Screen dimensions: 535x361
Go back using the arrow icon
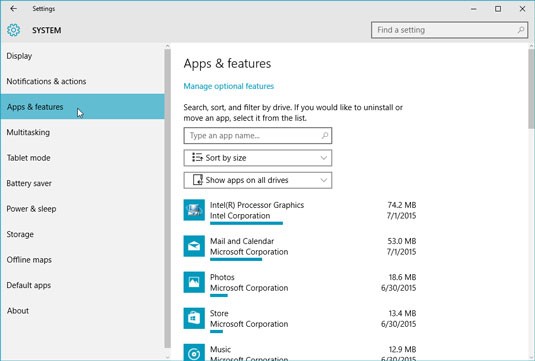point(13,9)
